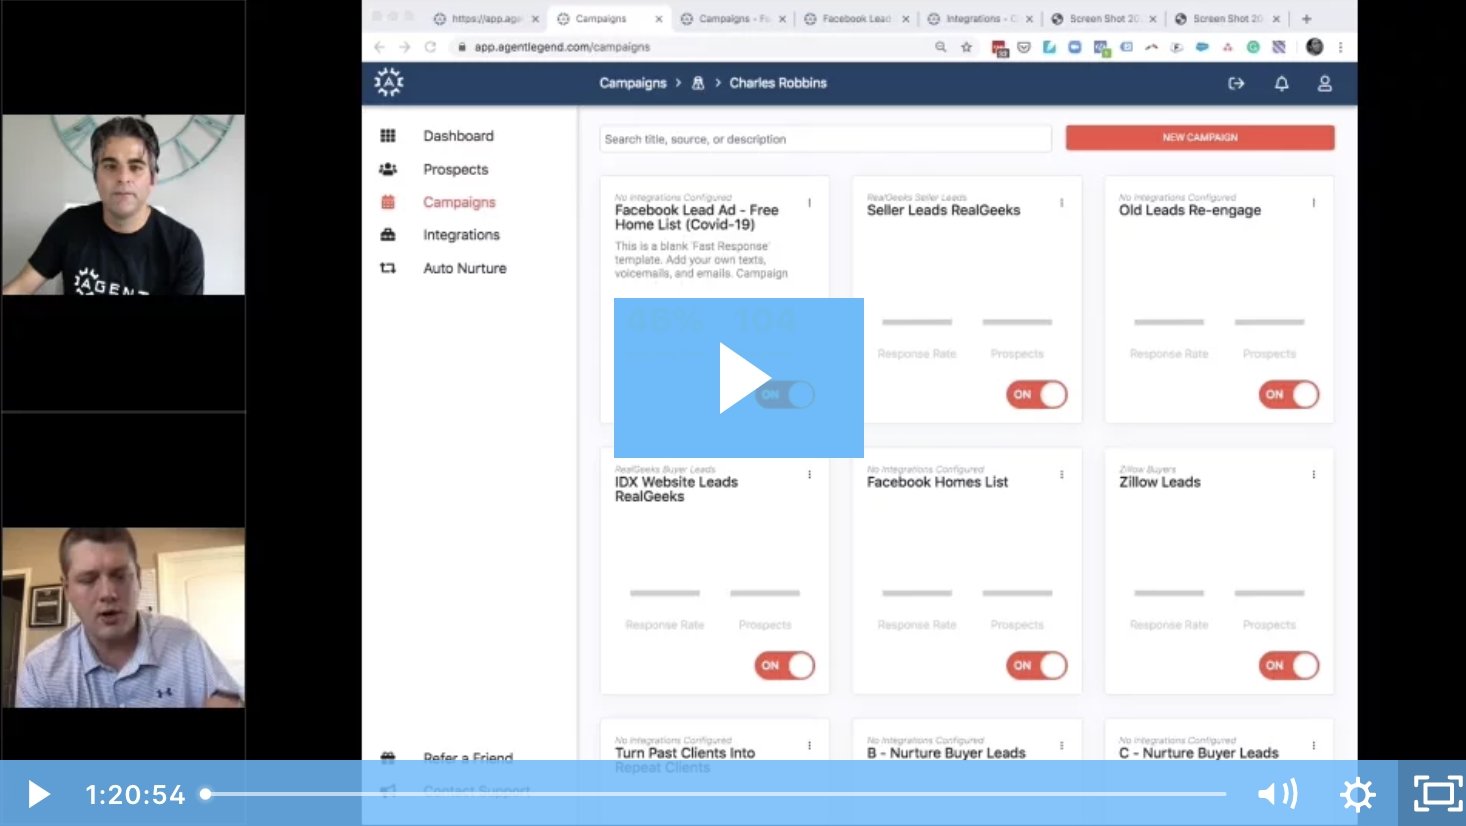Open Facebook Homes List campaign title

point(937,482)
